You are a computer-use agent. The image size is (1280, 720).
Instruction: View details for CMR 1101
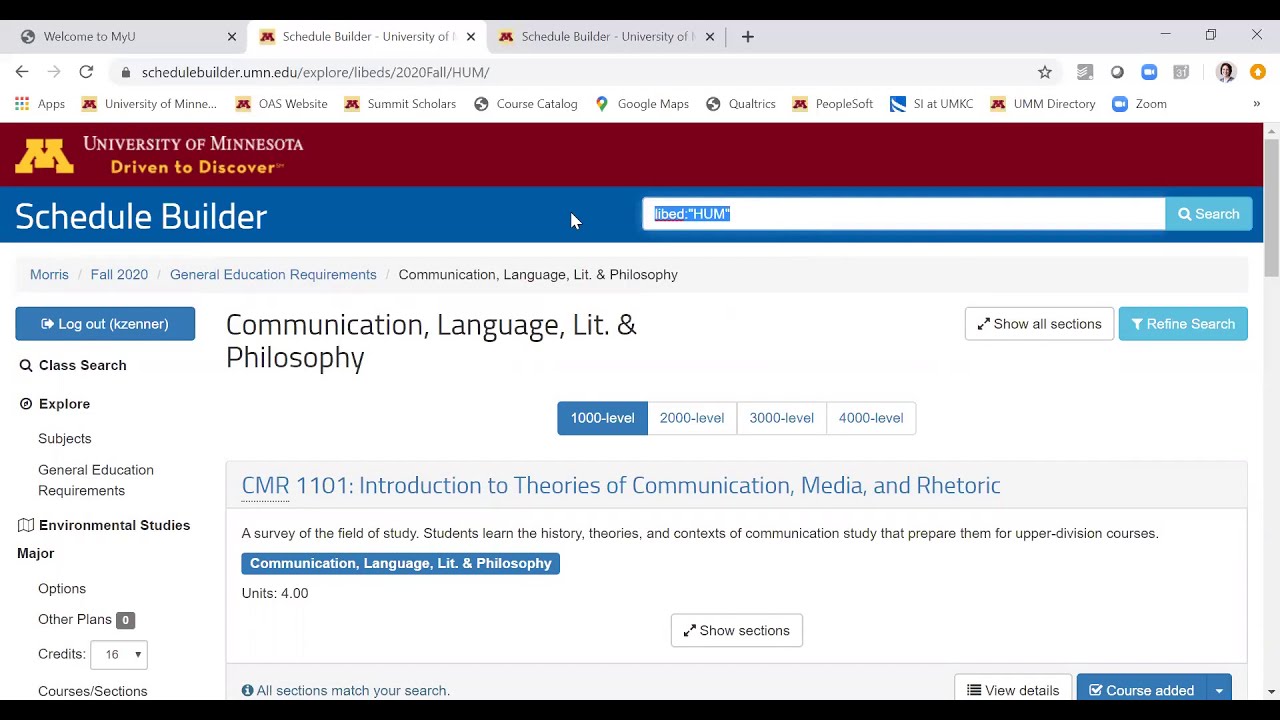click(1013, 690)
